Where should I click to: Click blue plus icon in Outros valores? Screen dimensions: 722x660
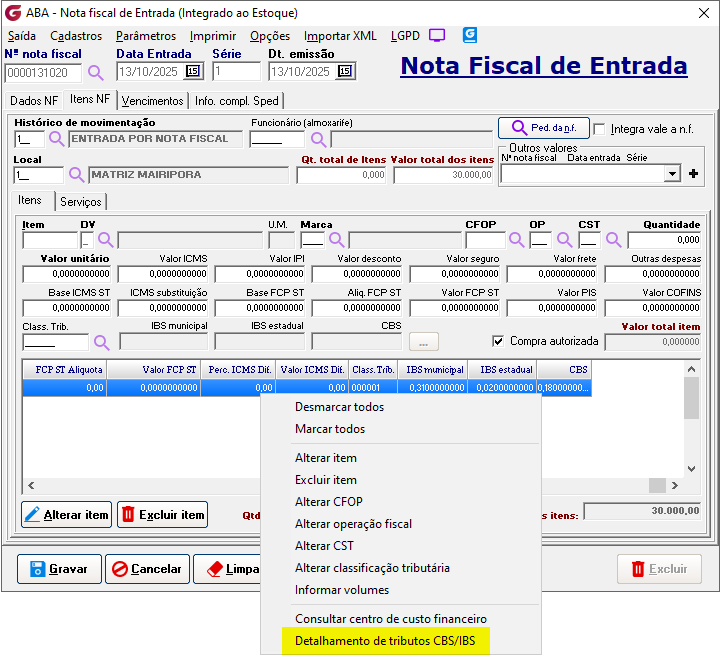[x=693, y=174]
